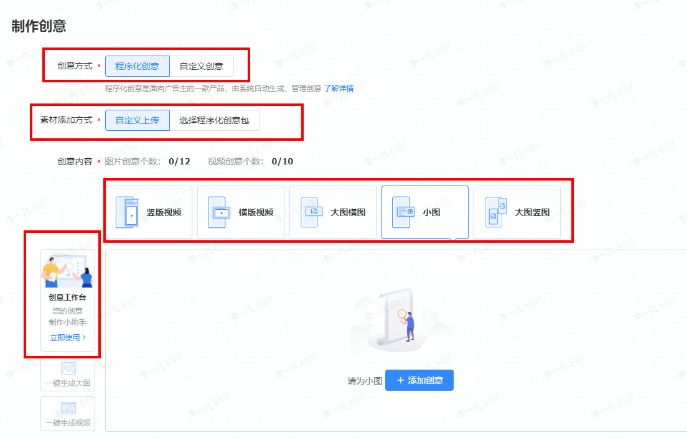This screenshot has width=687, height=440.
Task: Click the 创意工作台 title text
Action: tap(67, 298)
